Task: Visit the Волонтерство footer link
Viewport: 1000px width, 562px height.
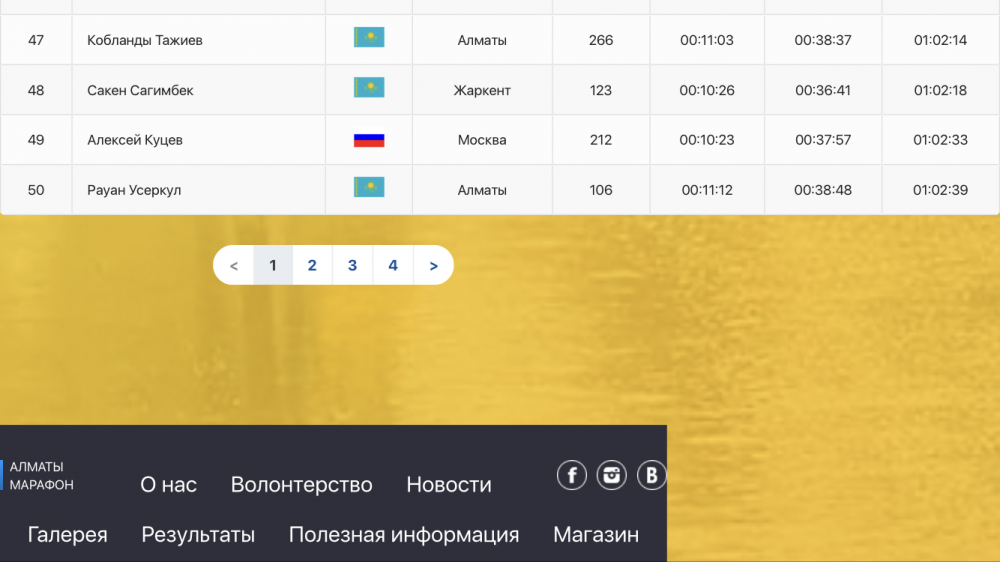Action: click(x=301, y=485)
